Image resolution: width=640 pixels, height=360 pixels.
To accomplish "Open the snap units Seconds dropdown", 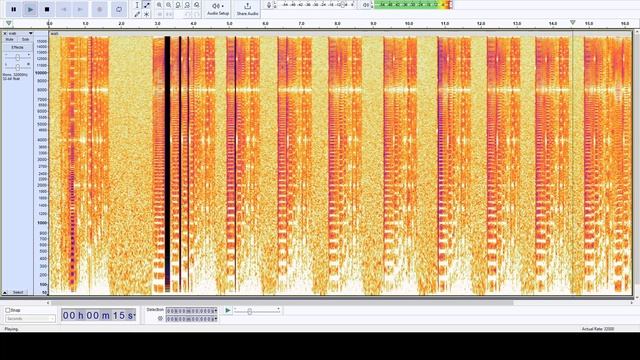I will (x=30, y=318).
